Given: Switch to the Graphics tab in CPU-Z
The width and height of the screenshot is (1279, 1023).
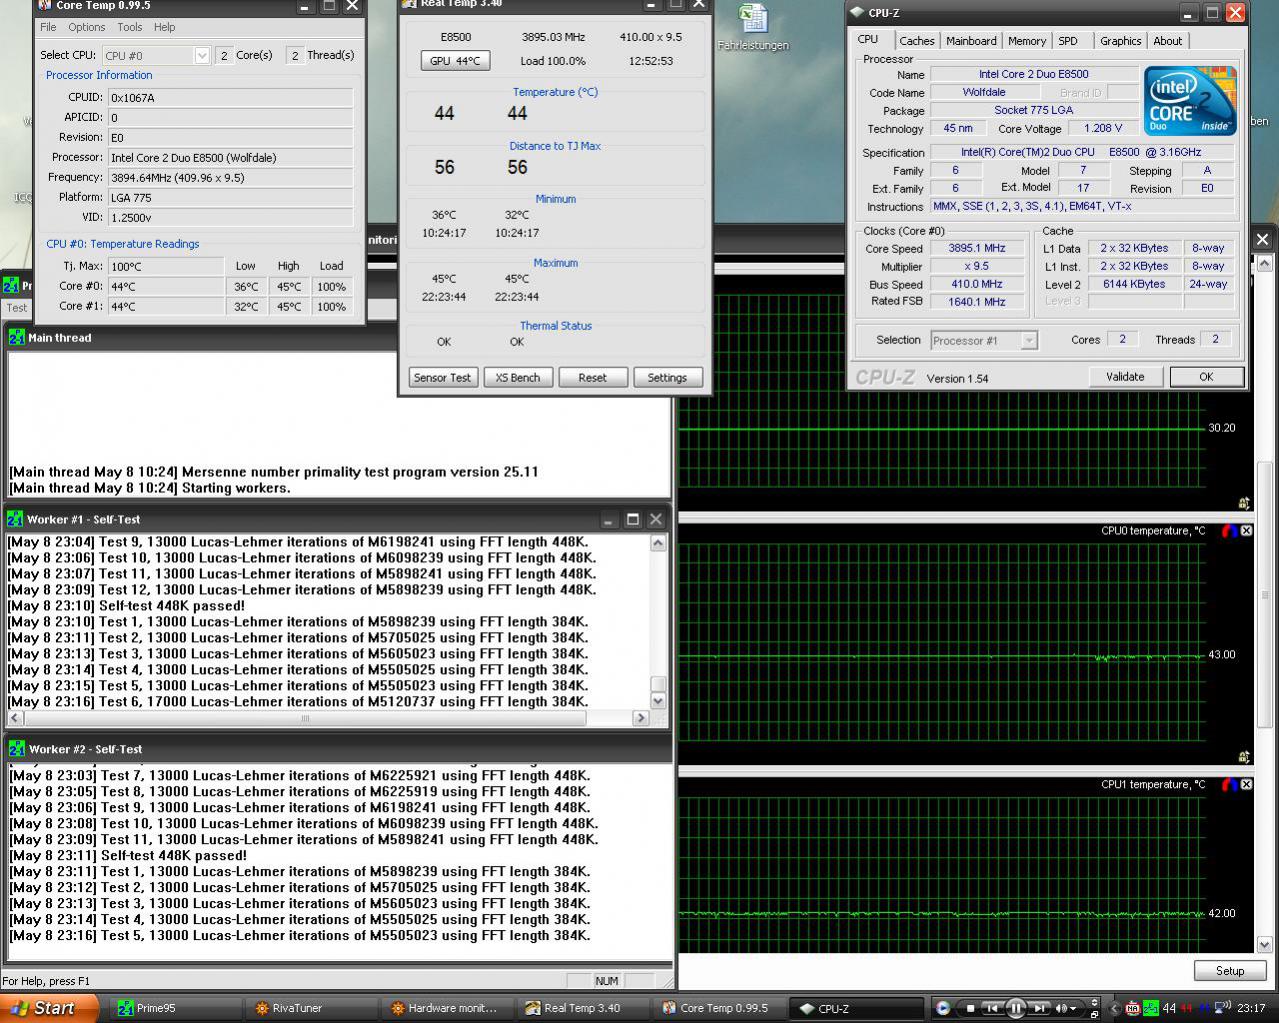Looking at the screenshot, I should 1120,41.
